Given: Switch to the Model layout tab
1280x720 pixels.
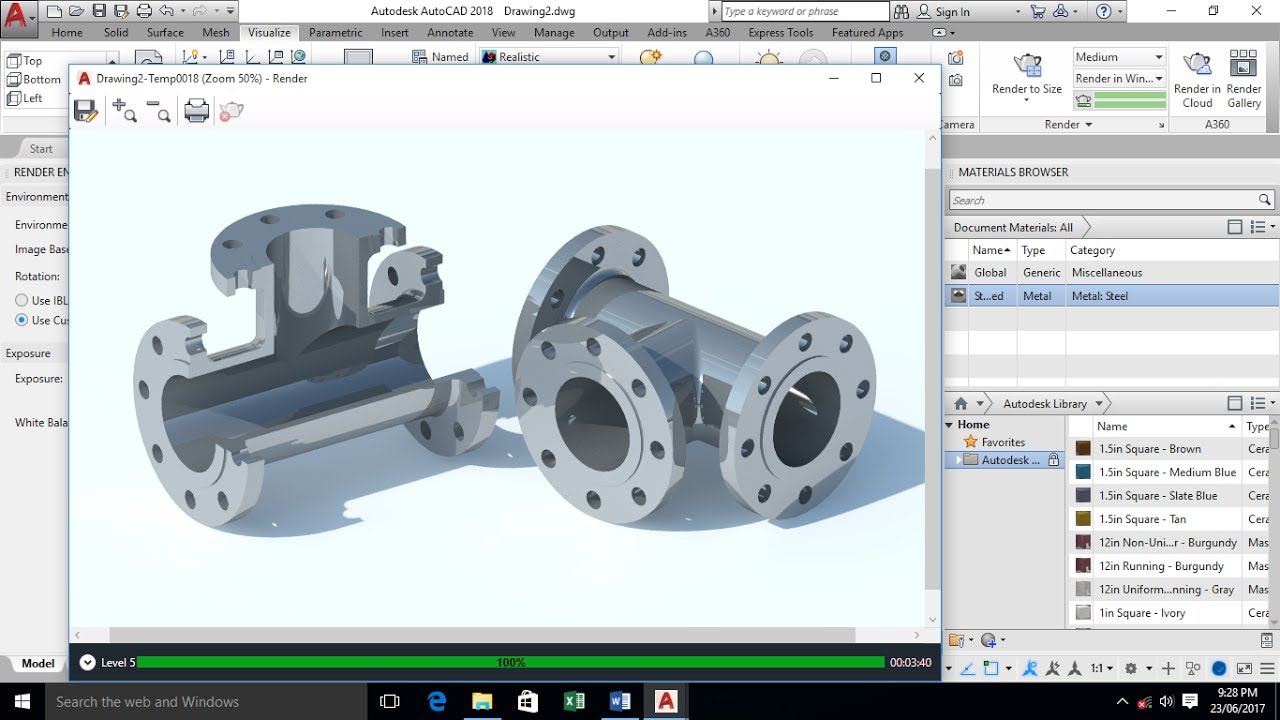Looking at the screenshot, I should tap(38, 663).
